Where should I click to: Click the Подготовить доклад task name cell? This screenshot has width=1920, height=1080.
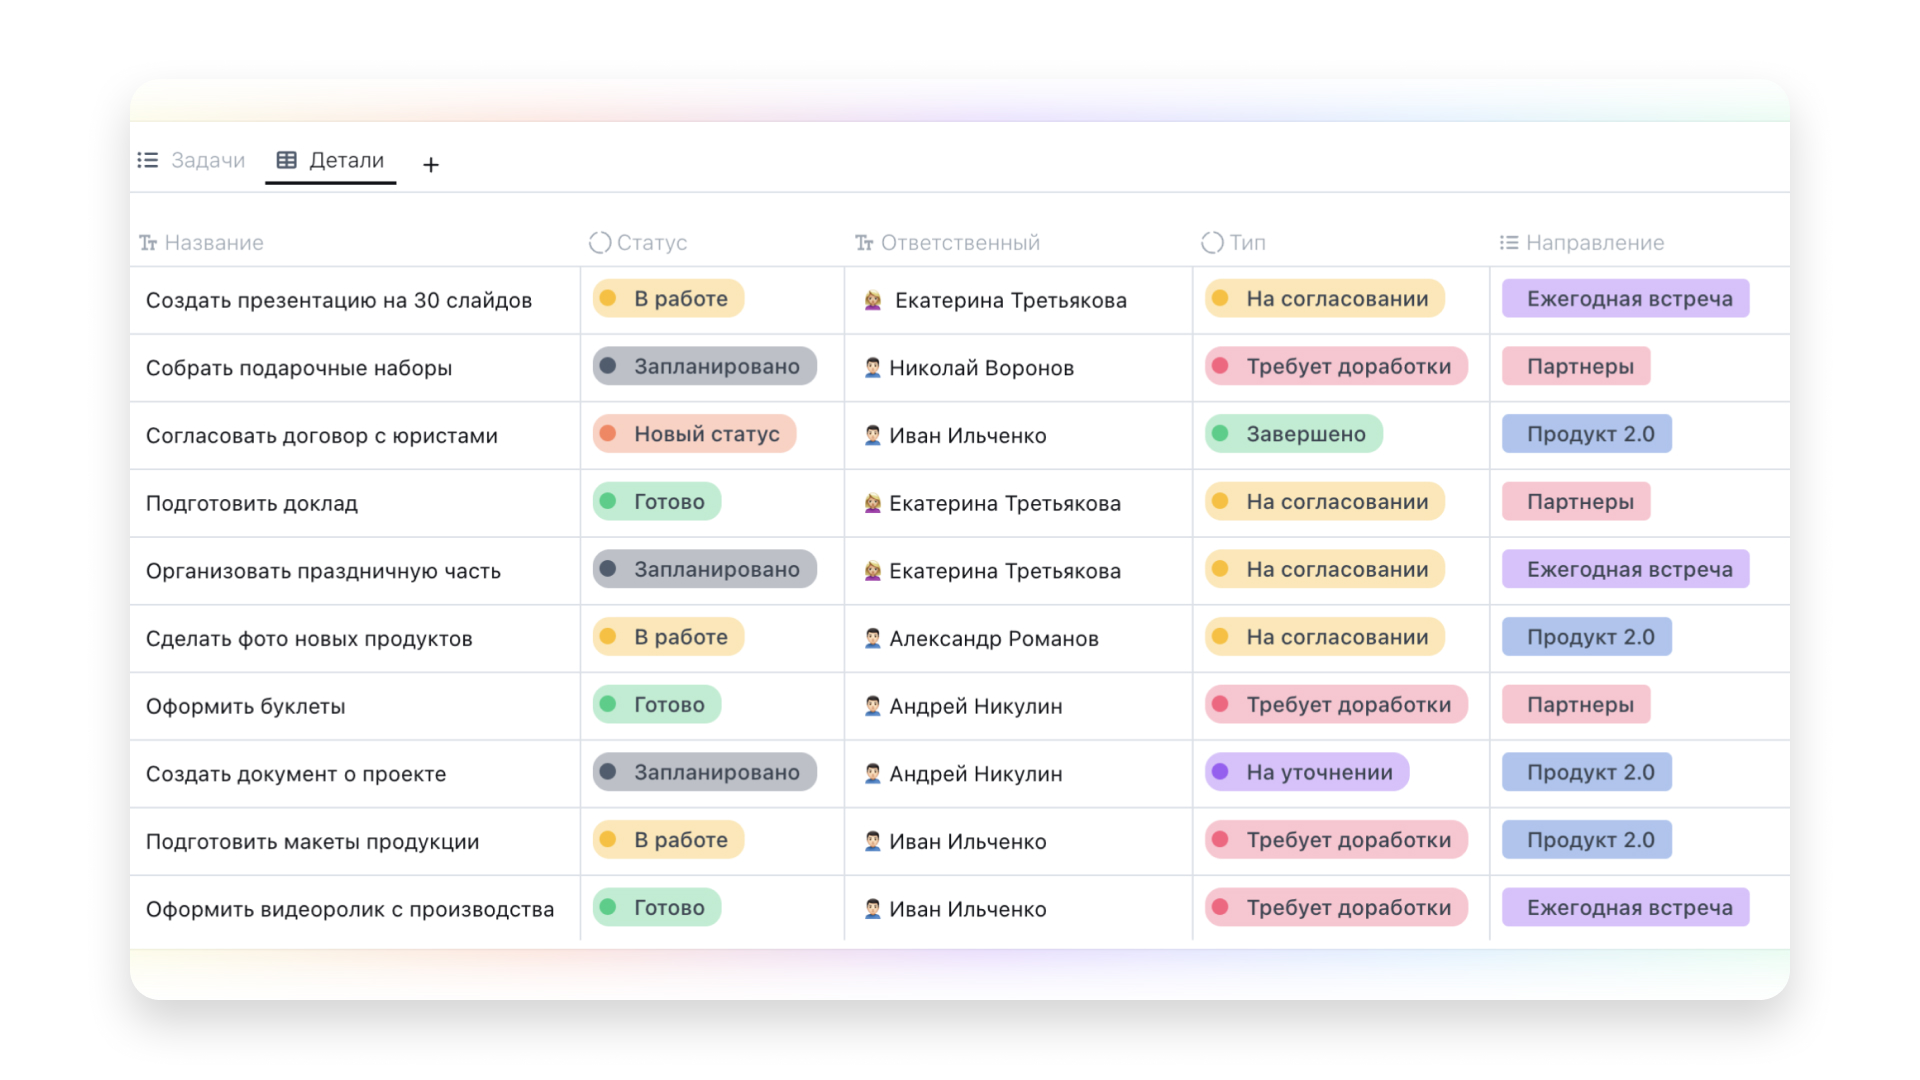tap(252, 503)
